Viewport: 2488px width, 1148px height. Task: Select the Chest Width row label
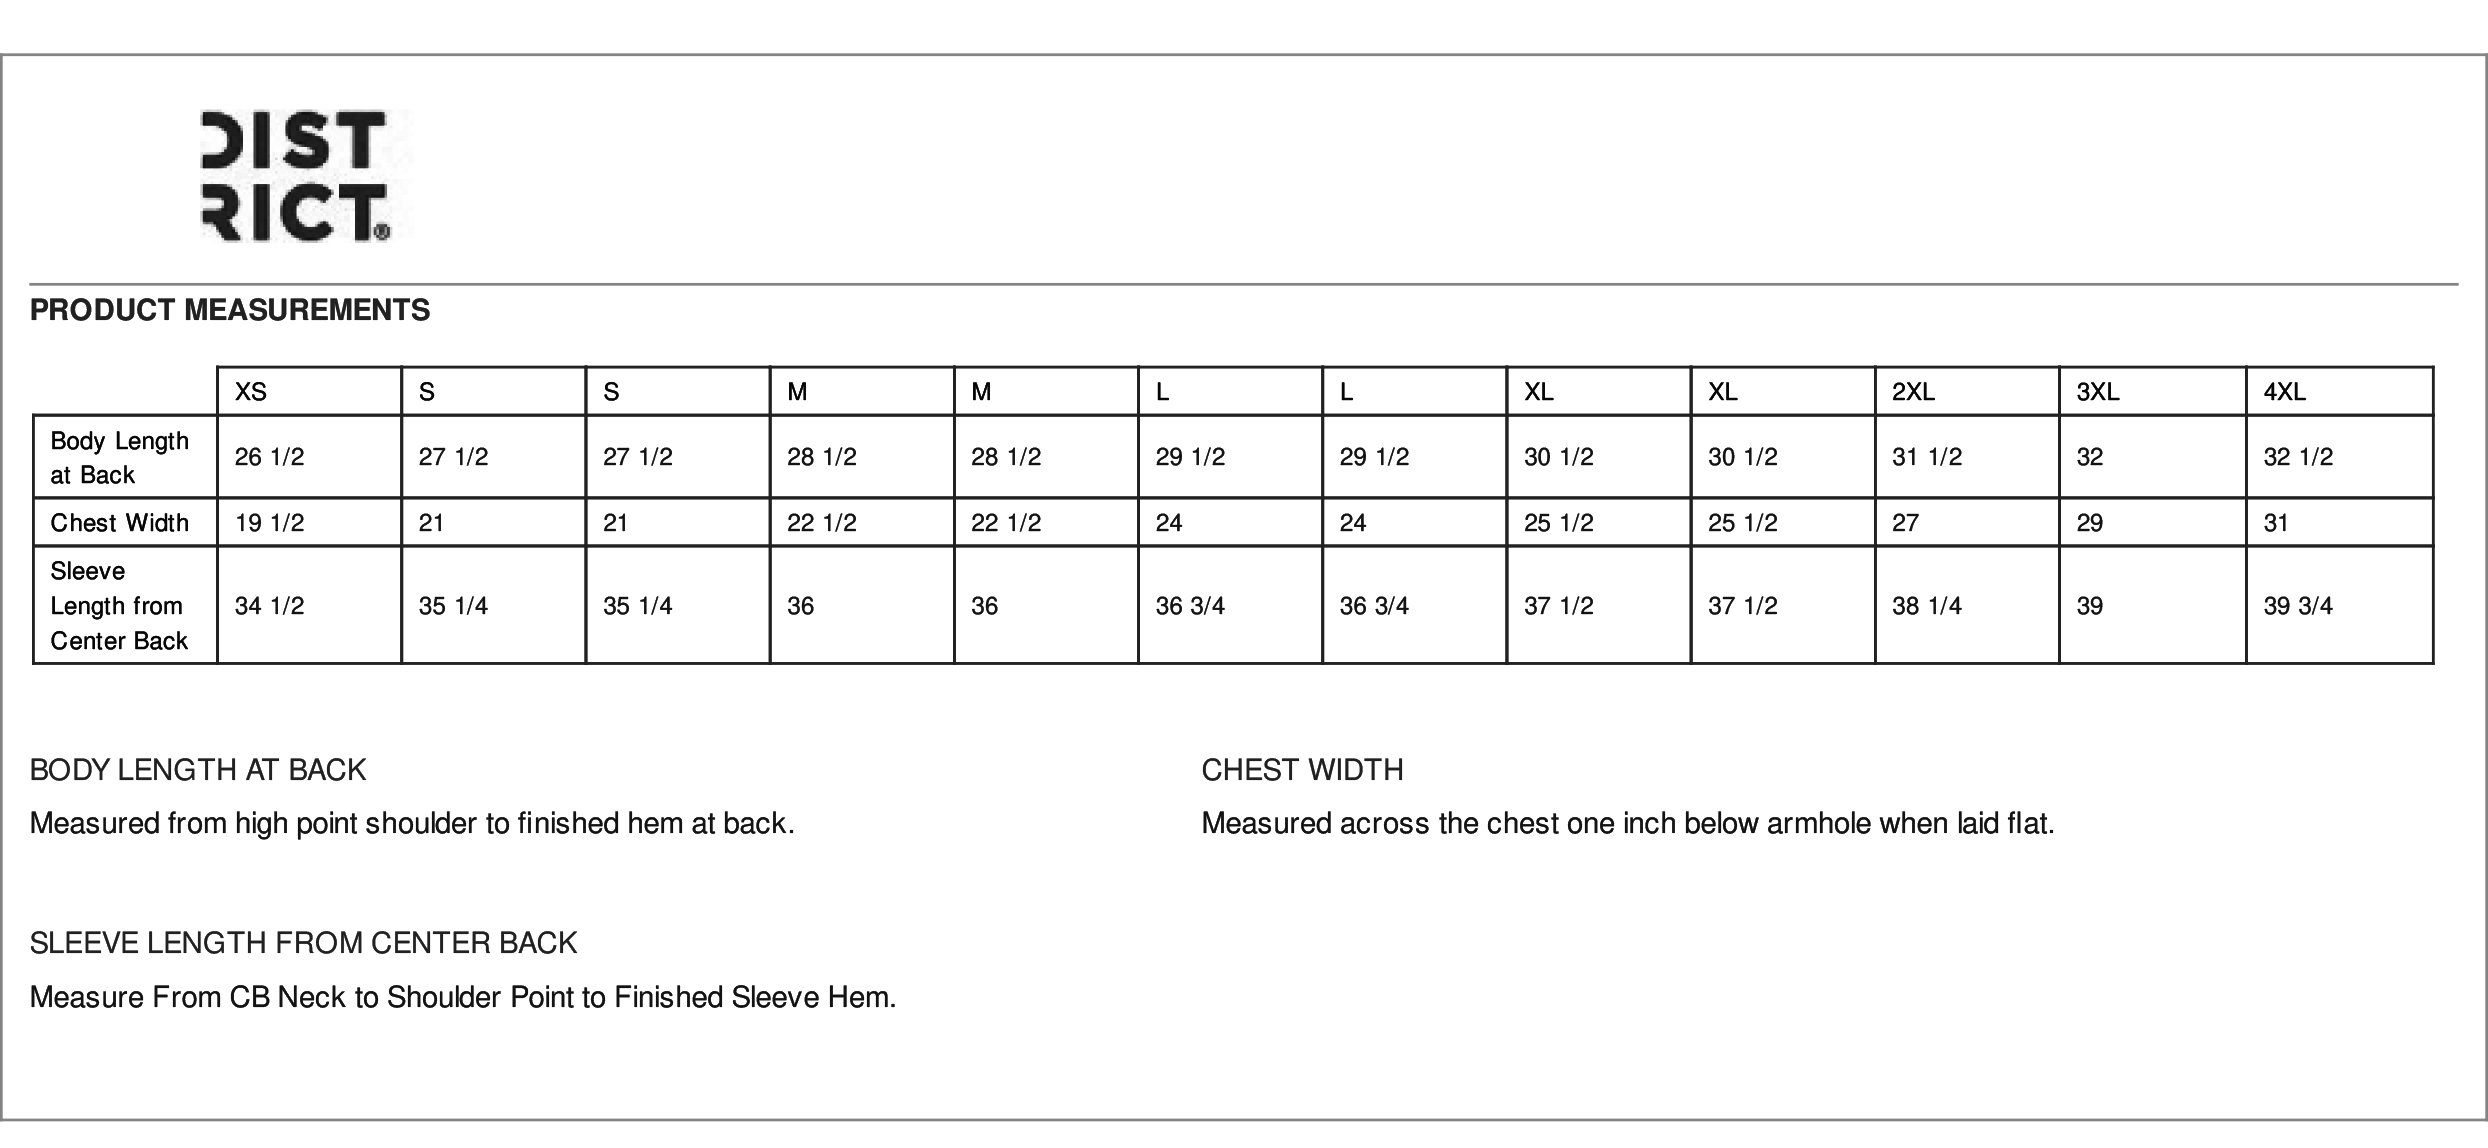point(125,522)
